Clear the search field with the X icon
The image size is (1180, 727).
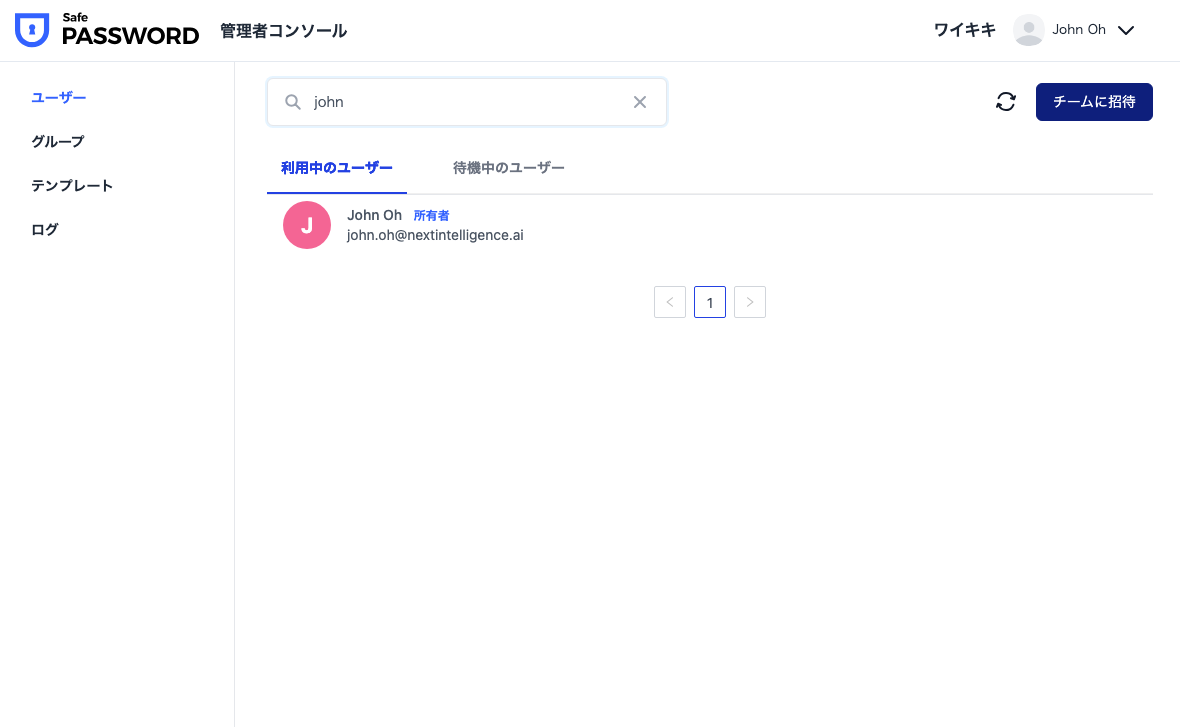[x=640, y=102]
